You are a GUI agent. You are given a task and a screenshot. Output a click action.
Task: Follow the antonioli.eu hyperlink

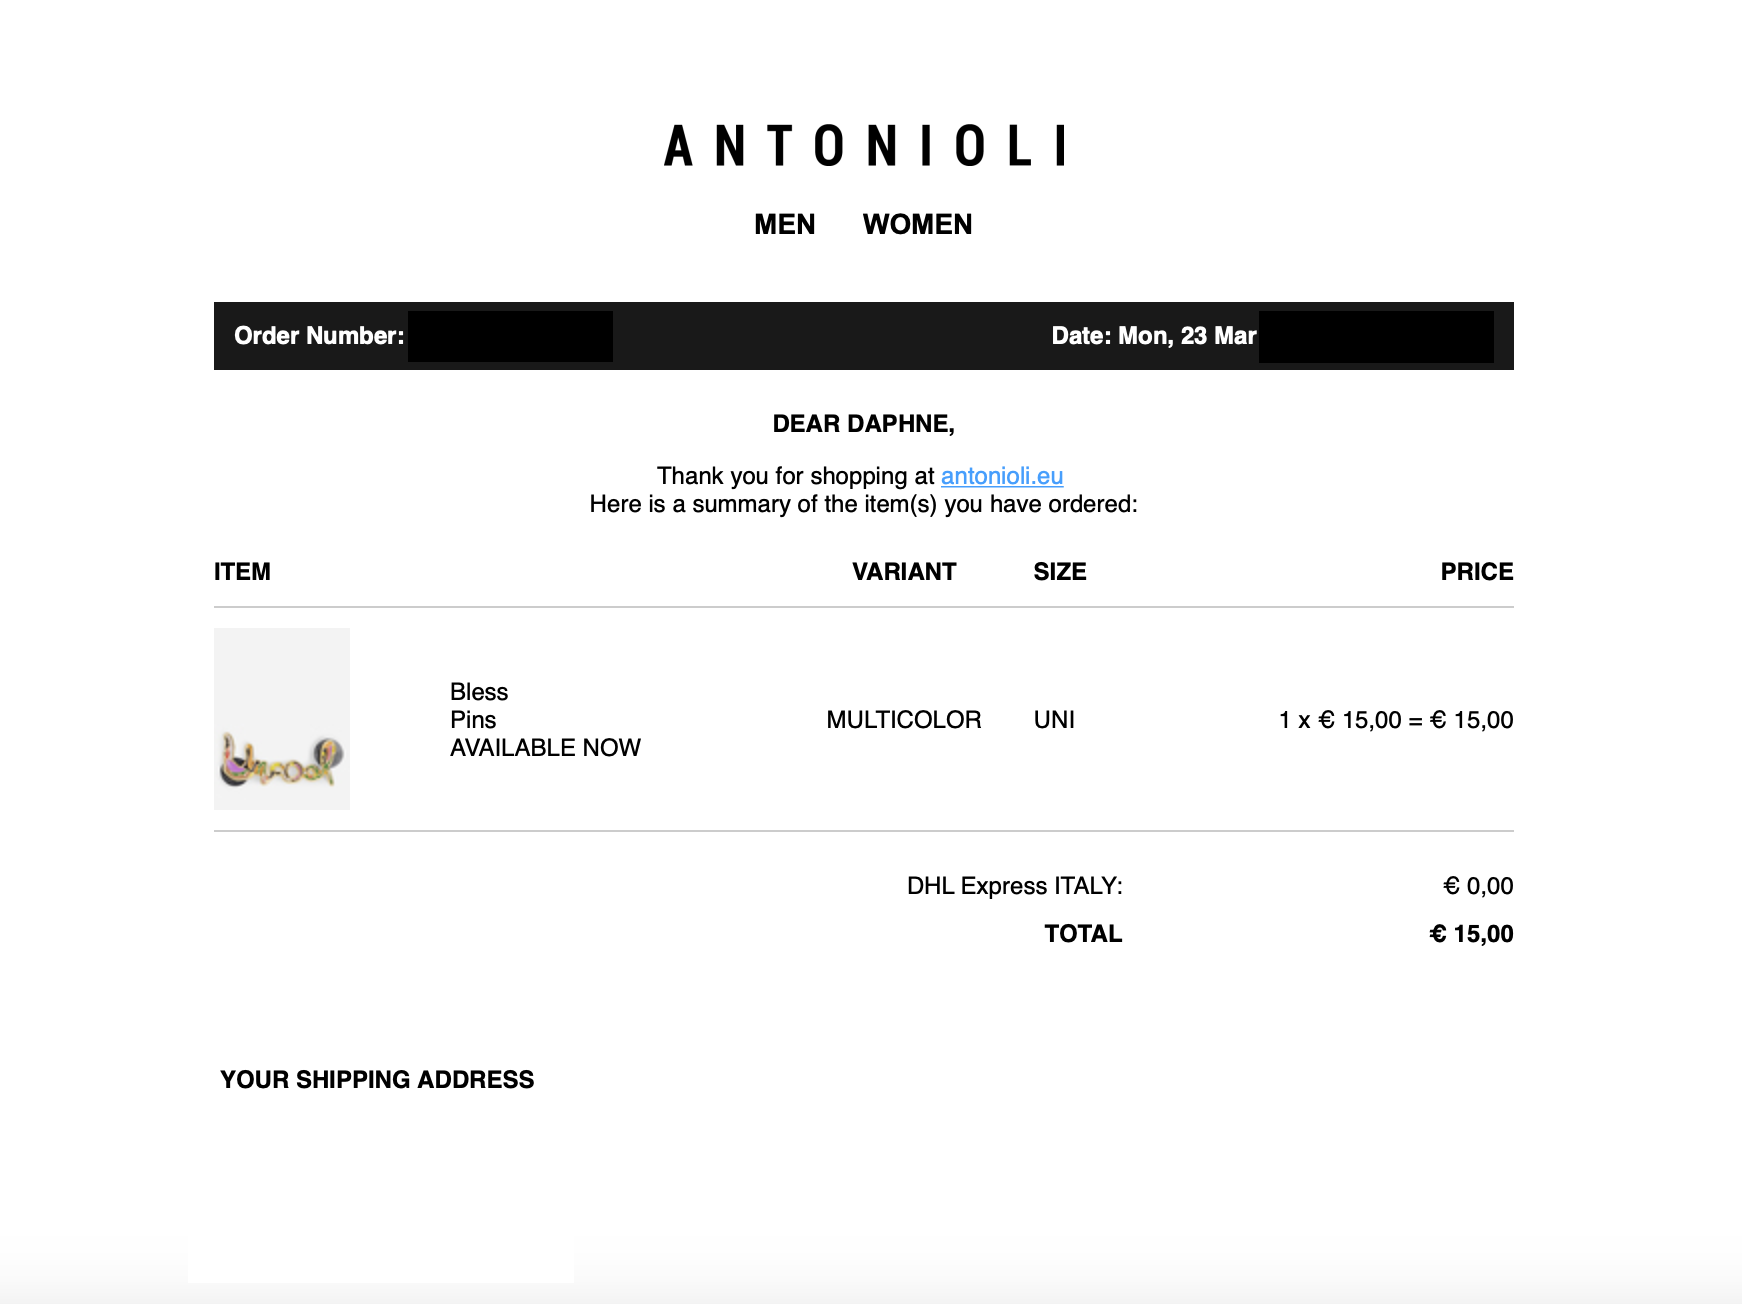coord(1001,476)
